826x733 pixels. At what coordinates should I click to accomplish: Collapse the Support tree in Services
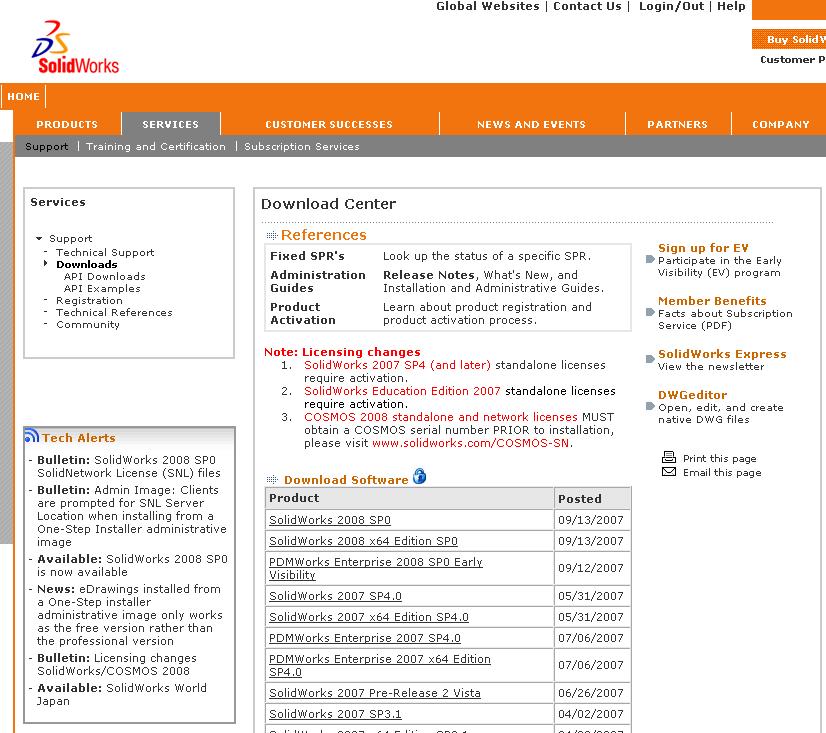(39, 239)
